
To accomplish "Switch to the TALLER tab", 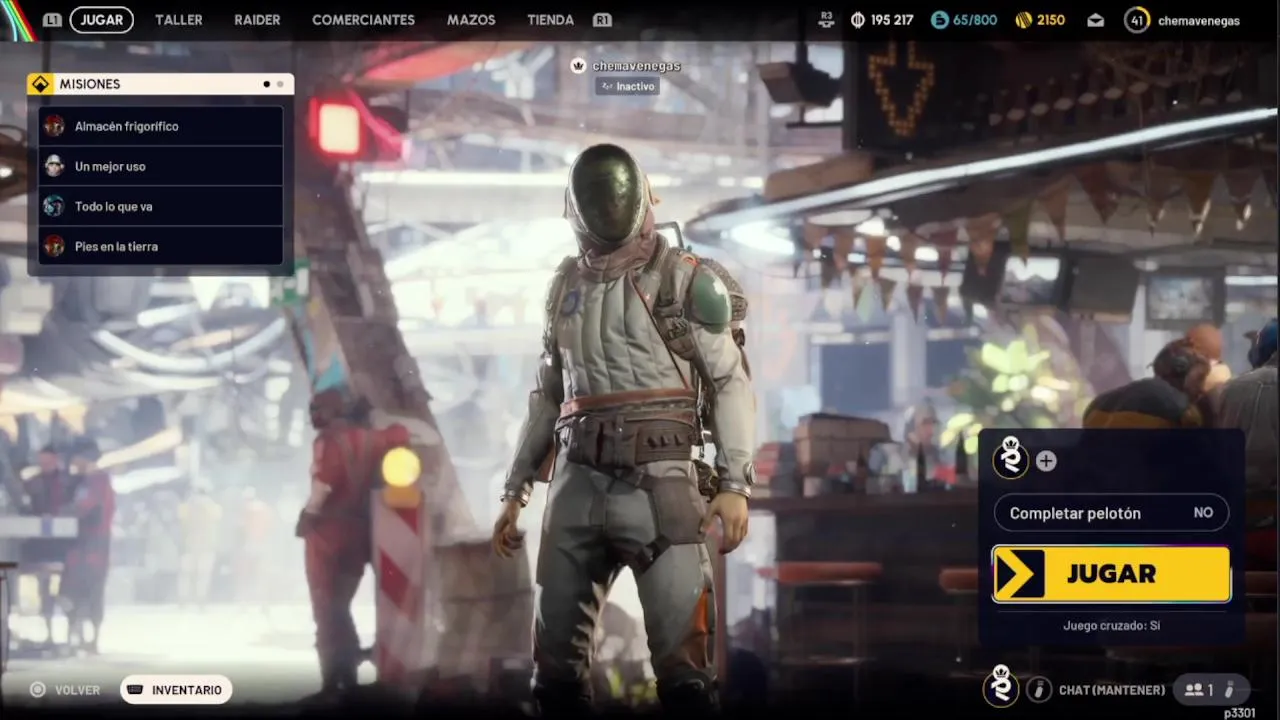I will [x=178, y=19].
